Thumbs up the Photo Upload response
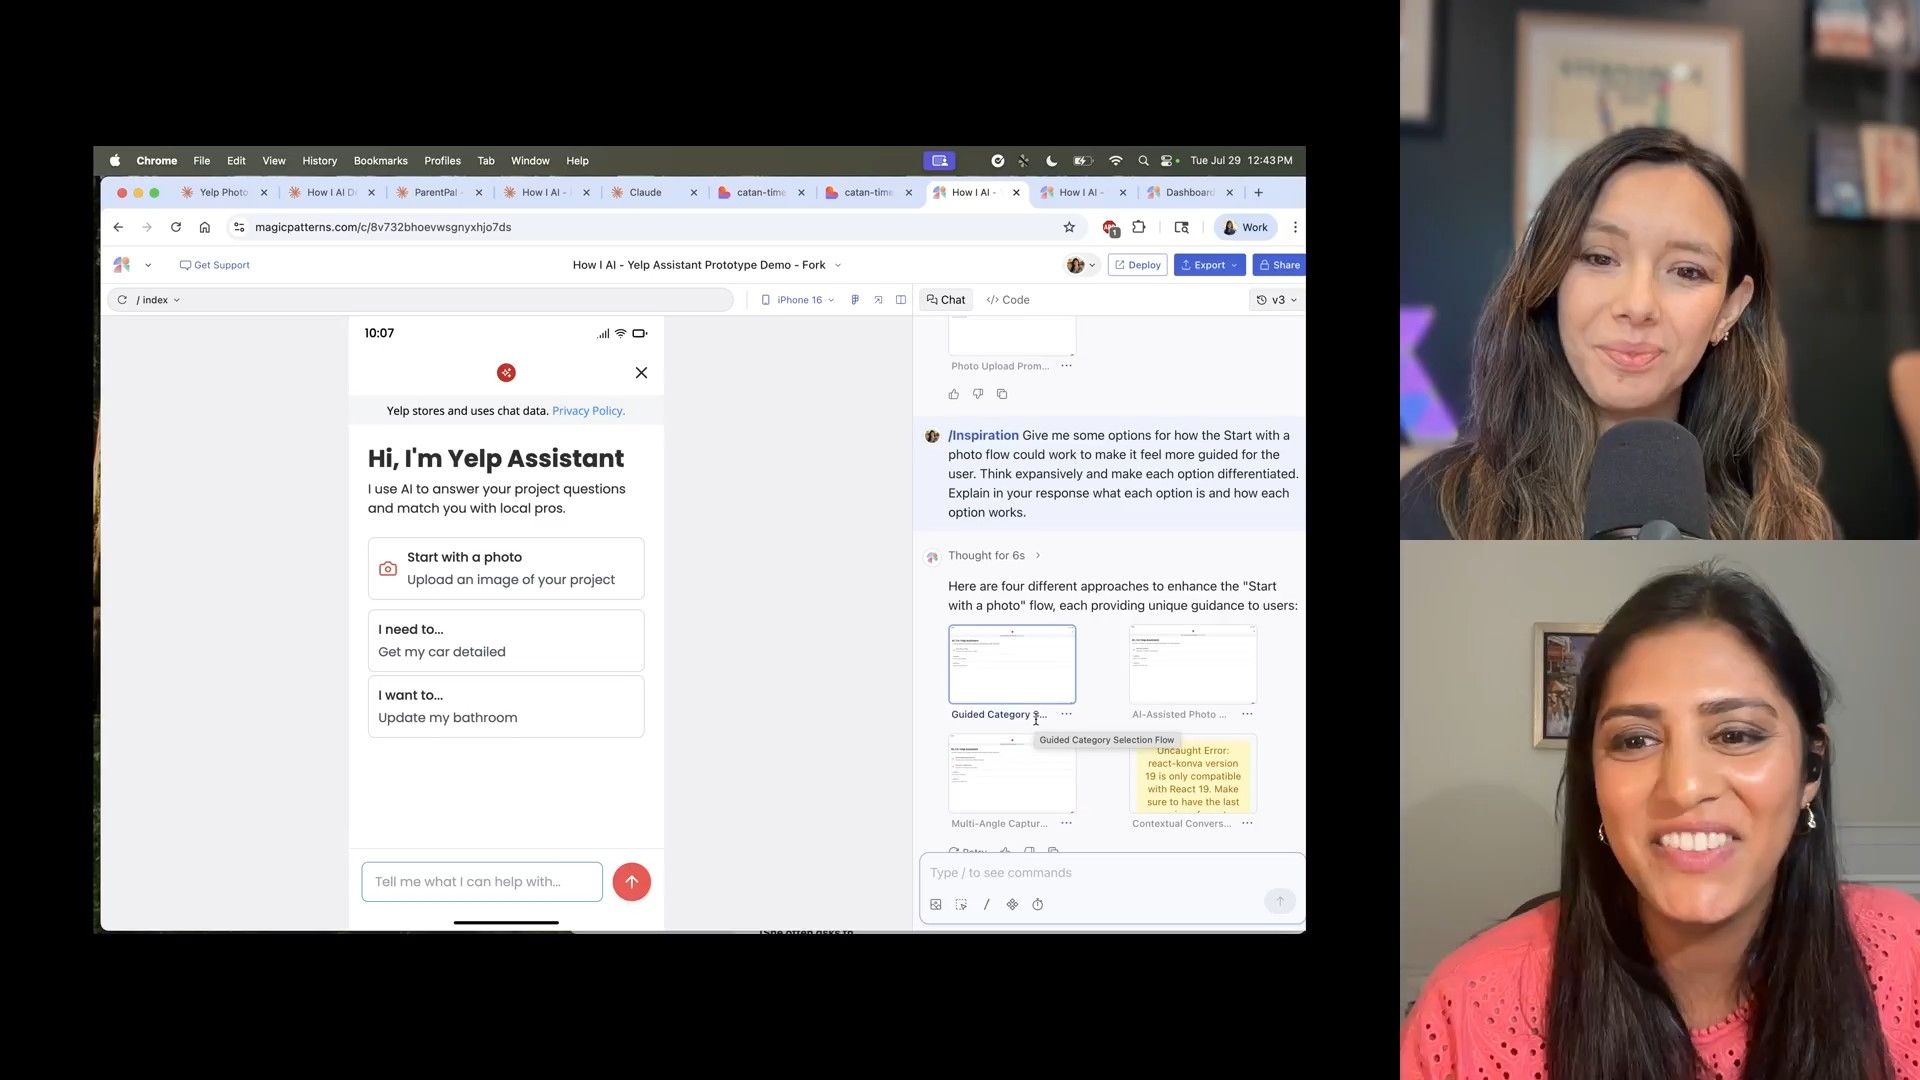 954,394
